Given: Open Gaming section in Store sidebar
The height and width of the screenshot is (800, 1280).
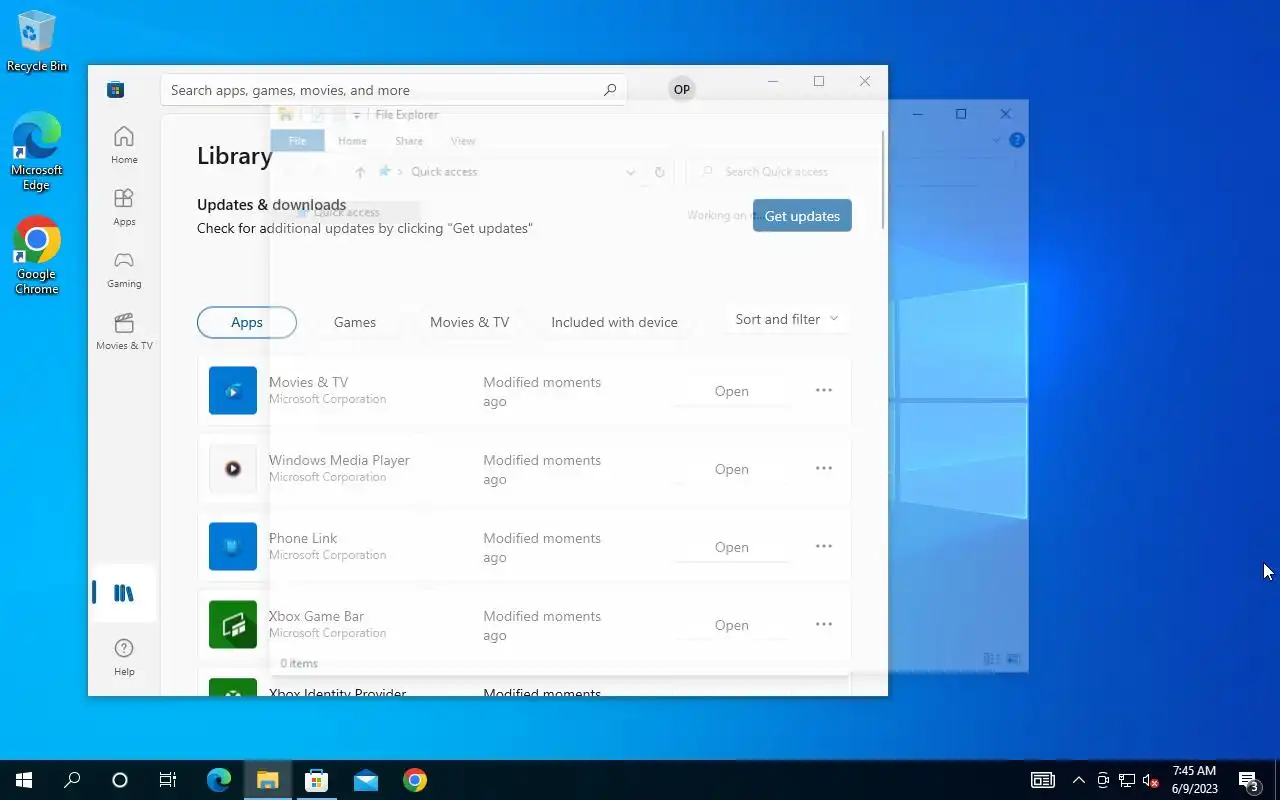Looking at the screenshot, I should (x=124, y=269).
